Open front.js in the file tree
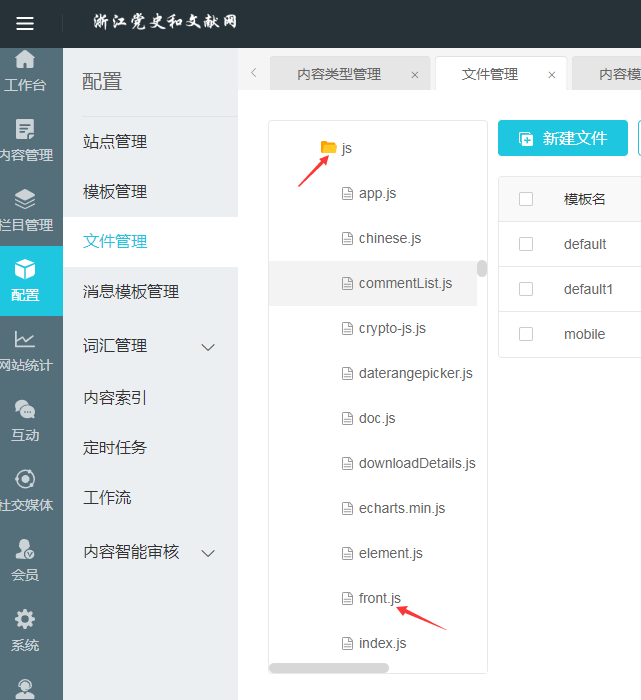Viewport: 641px width, 700px height. (380, 598)
